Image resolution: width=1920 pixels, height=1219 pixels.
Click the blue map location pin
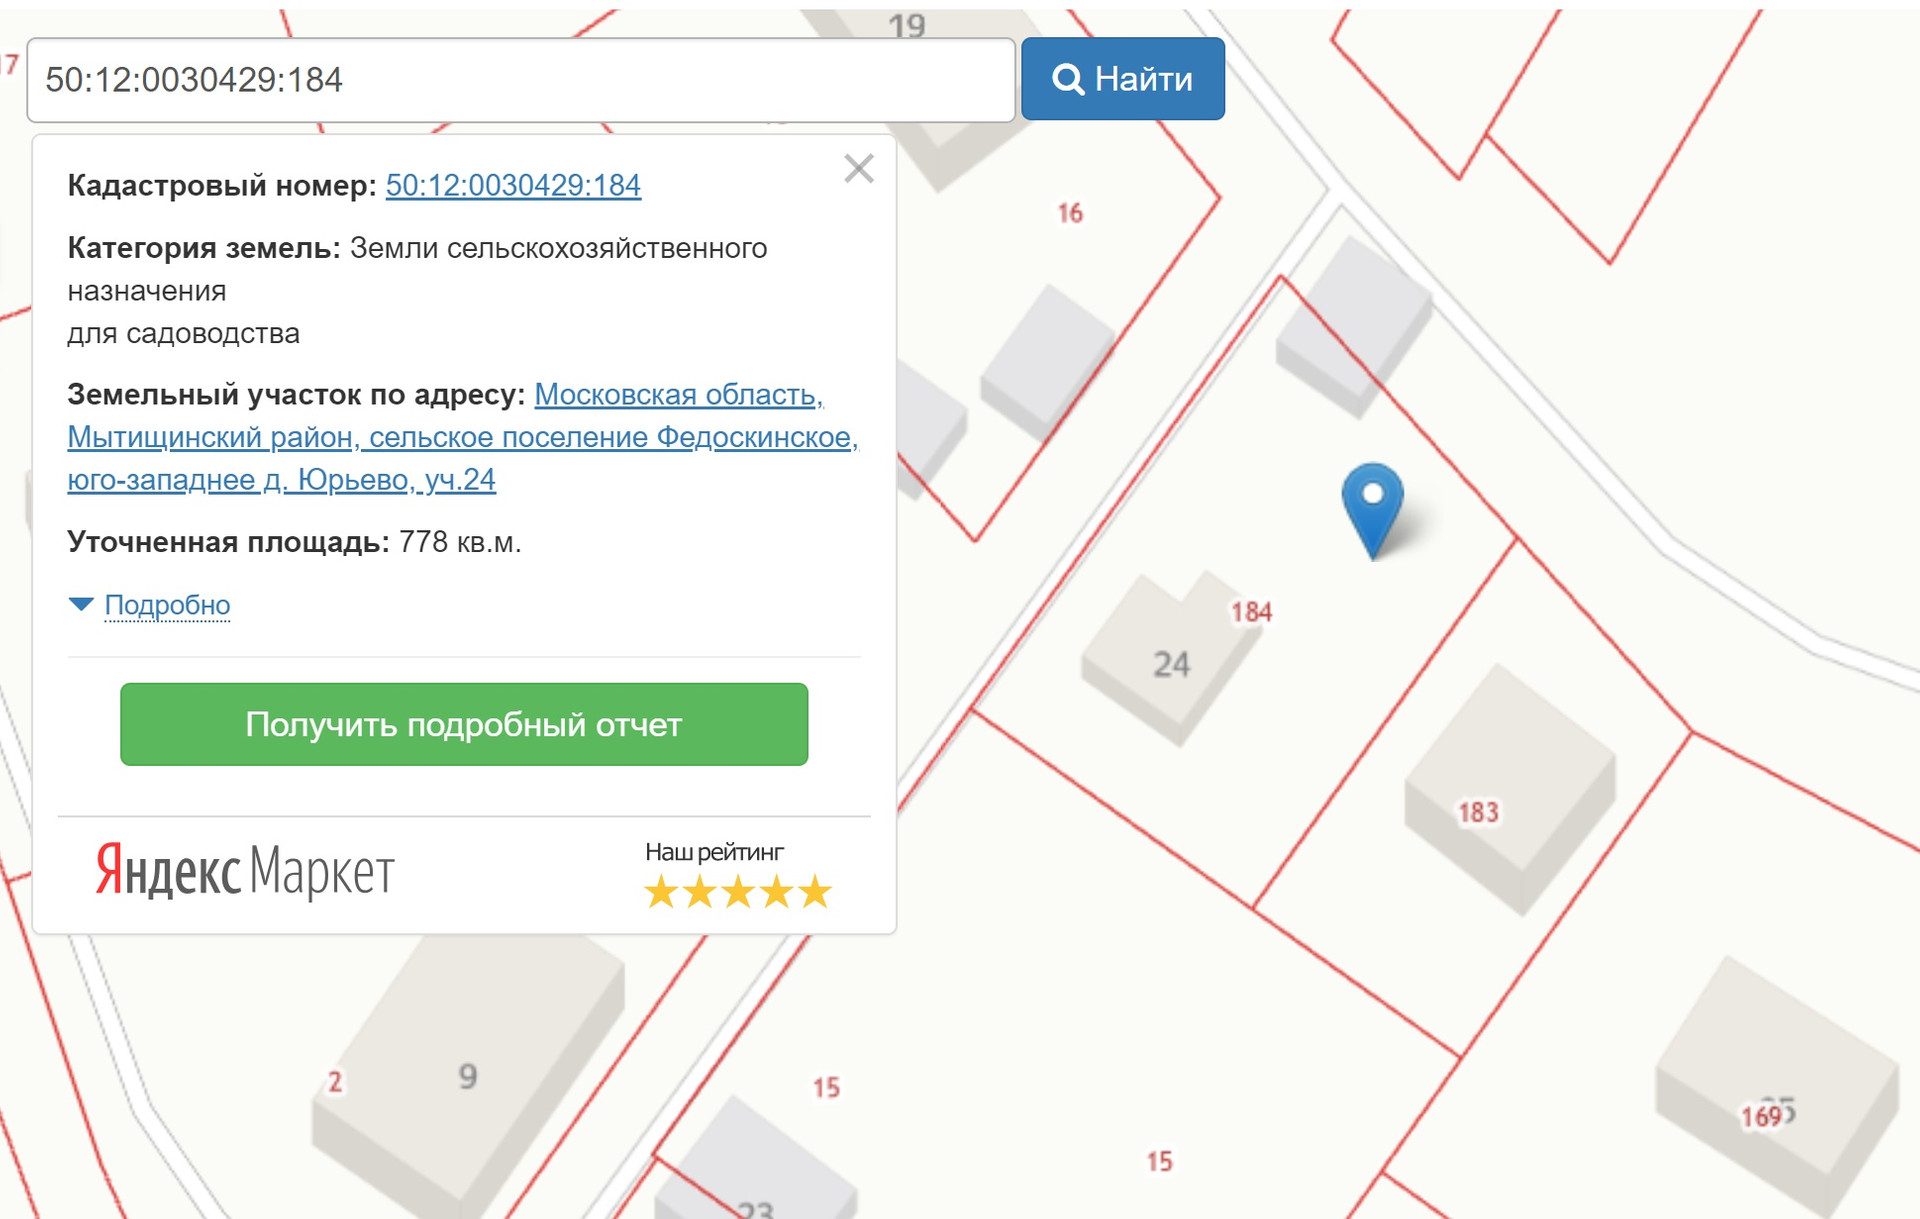coord(1372,500)
